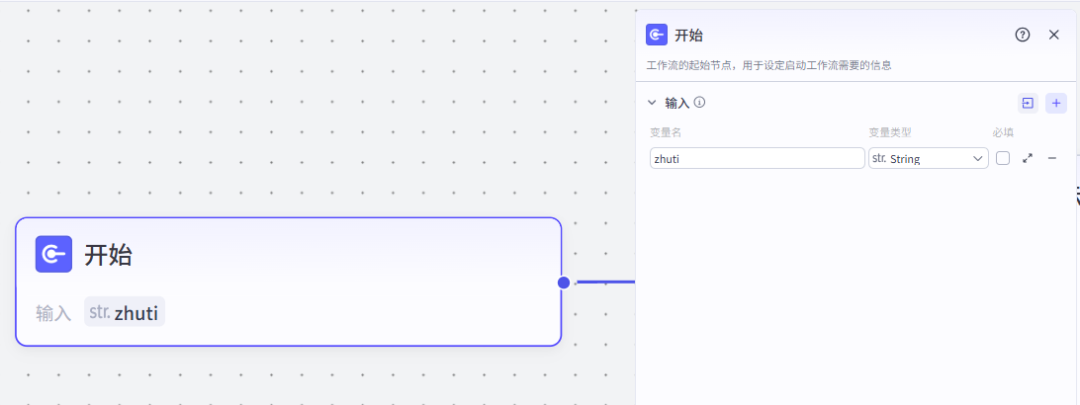Open the help question mark icon
The width and height of the screenshot is (1080, 405).
tap(1023, 35)
